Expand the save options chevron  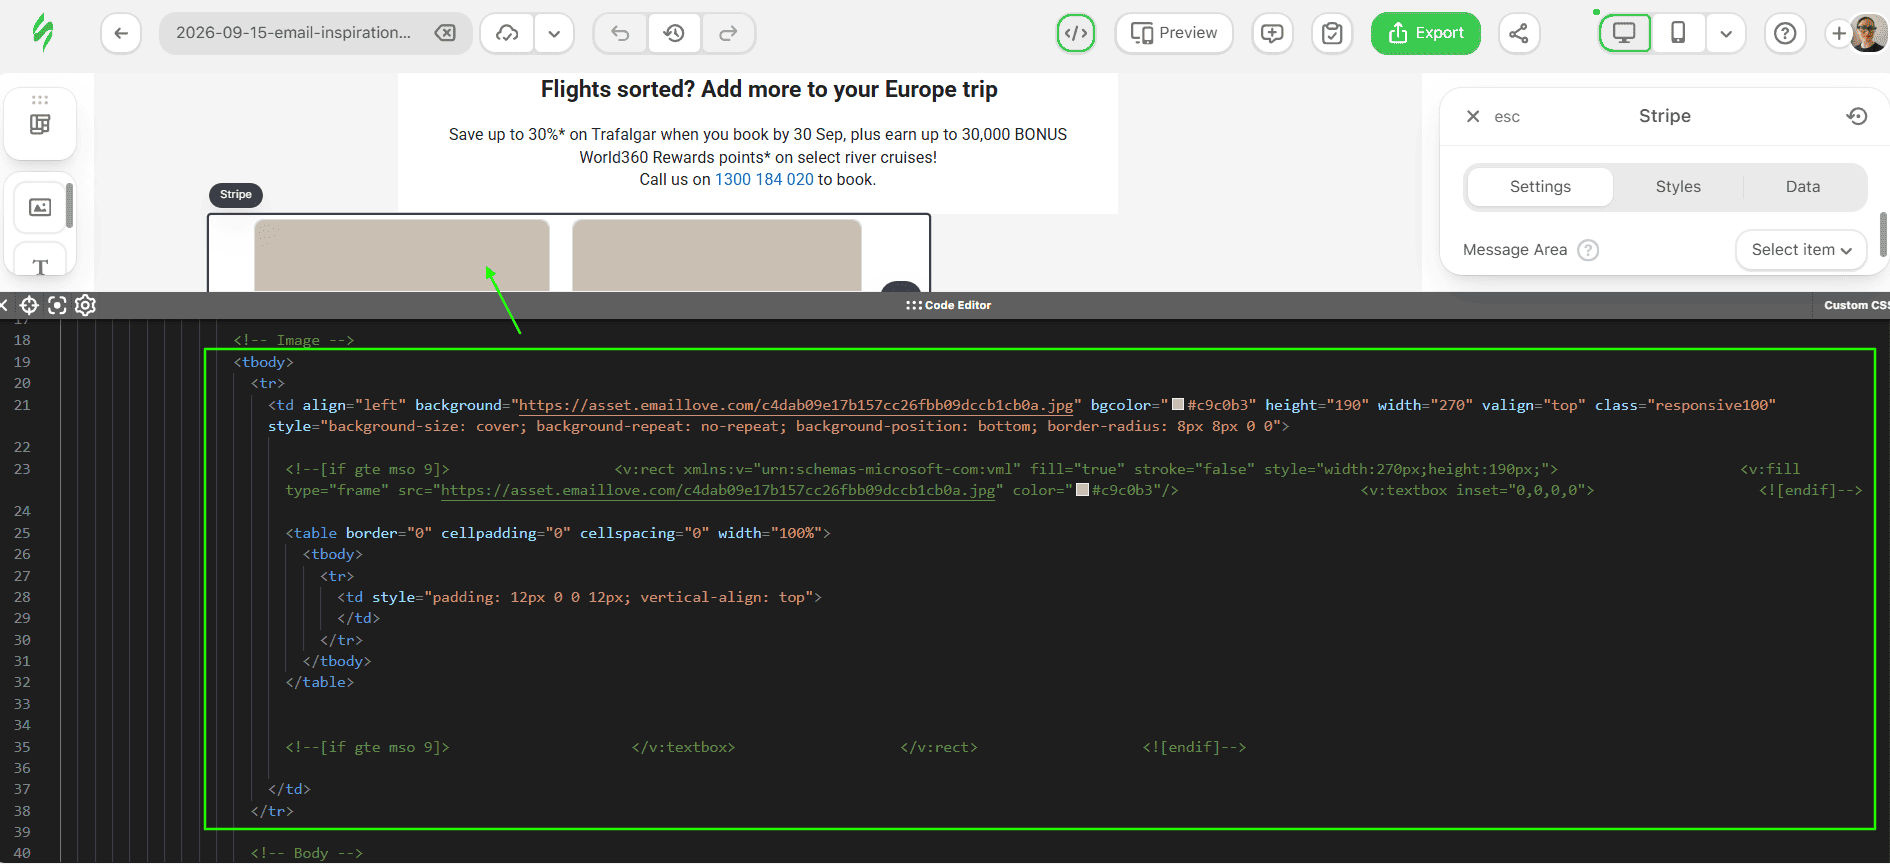tap(554, 33)
